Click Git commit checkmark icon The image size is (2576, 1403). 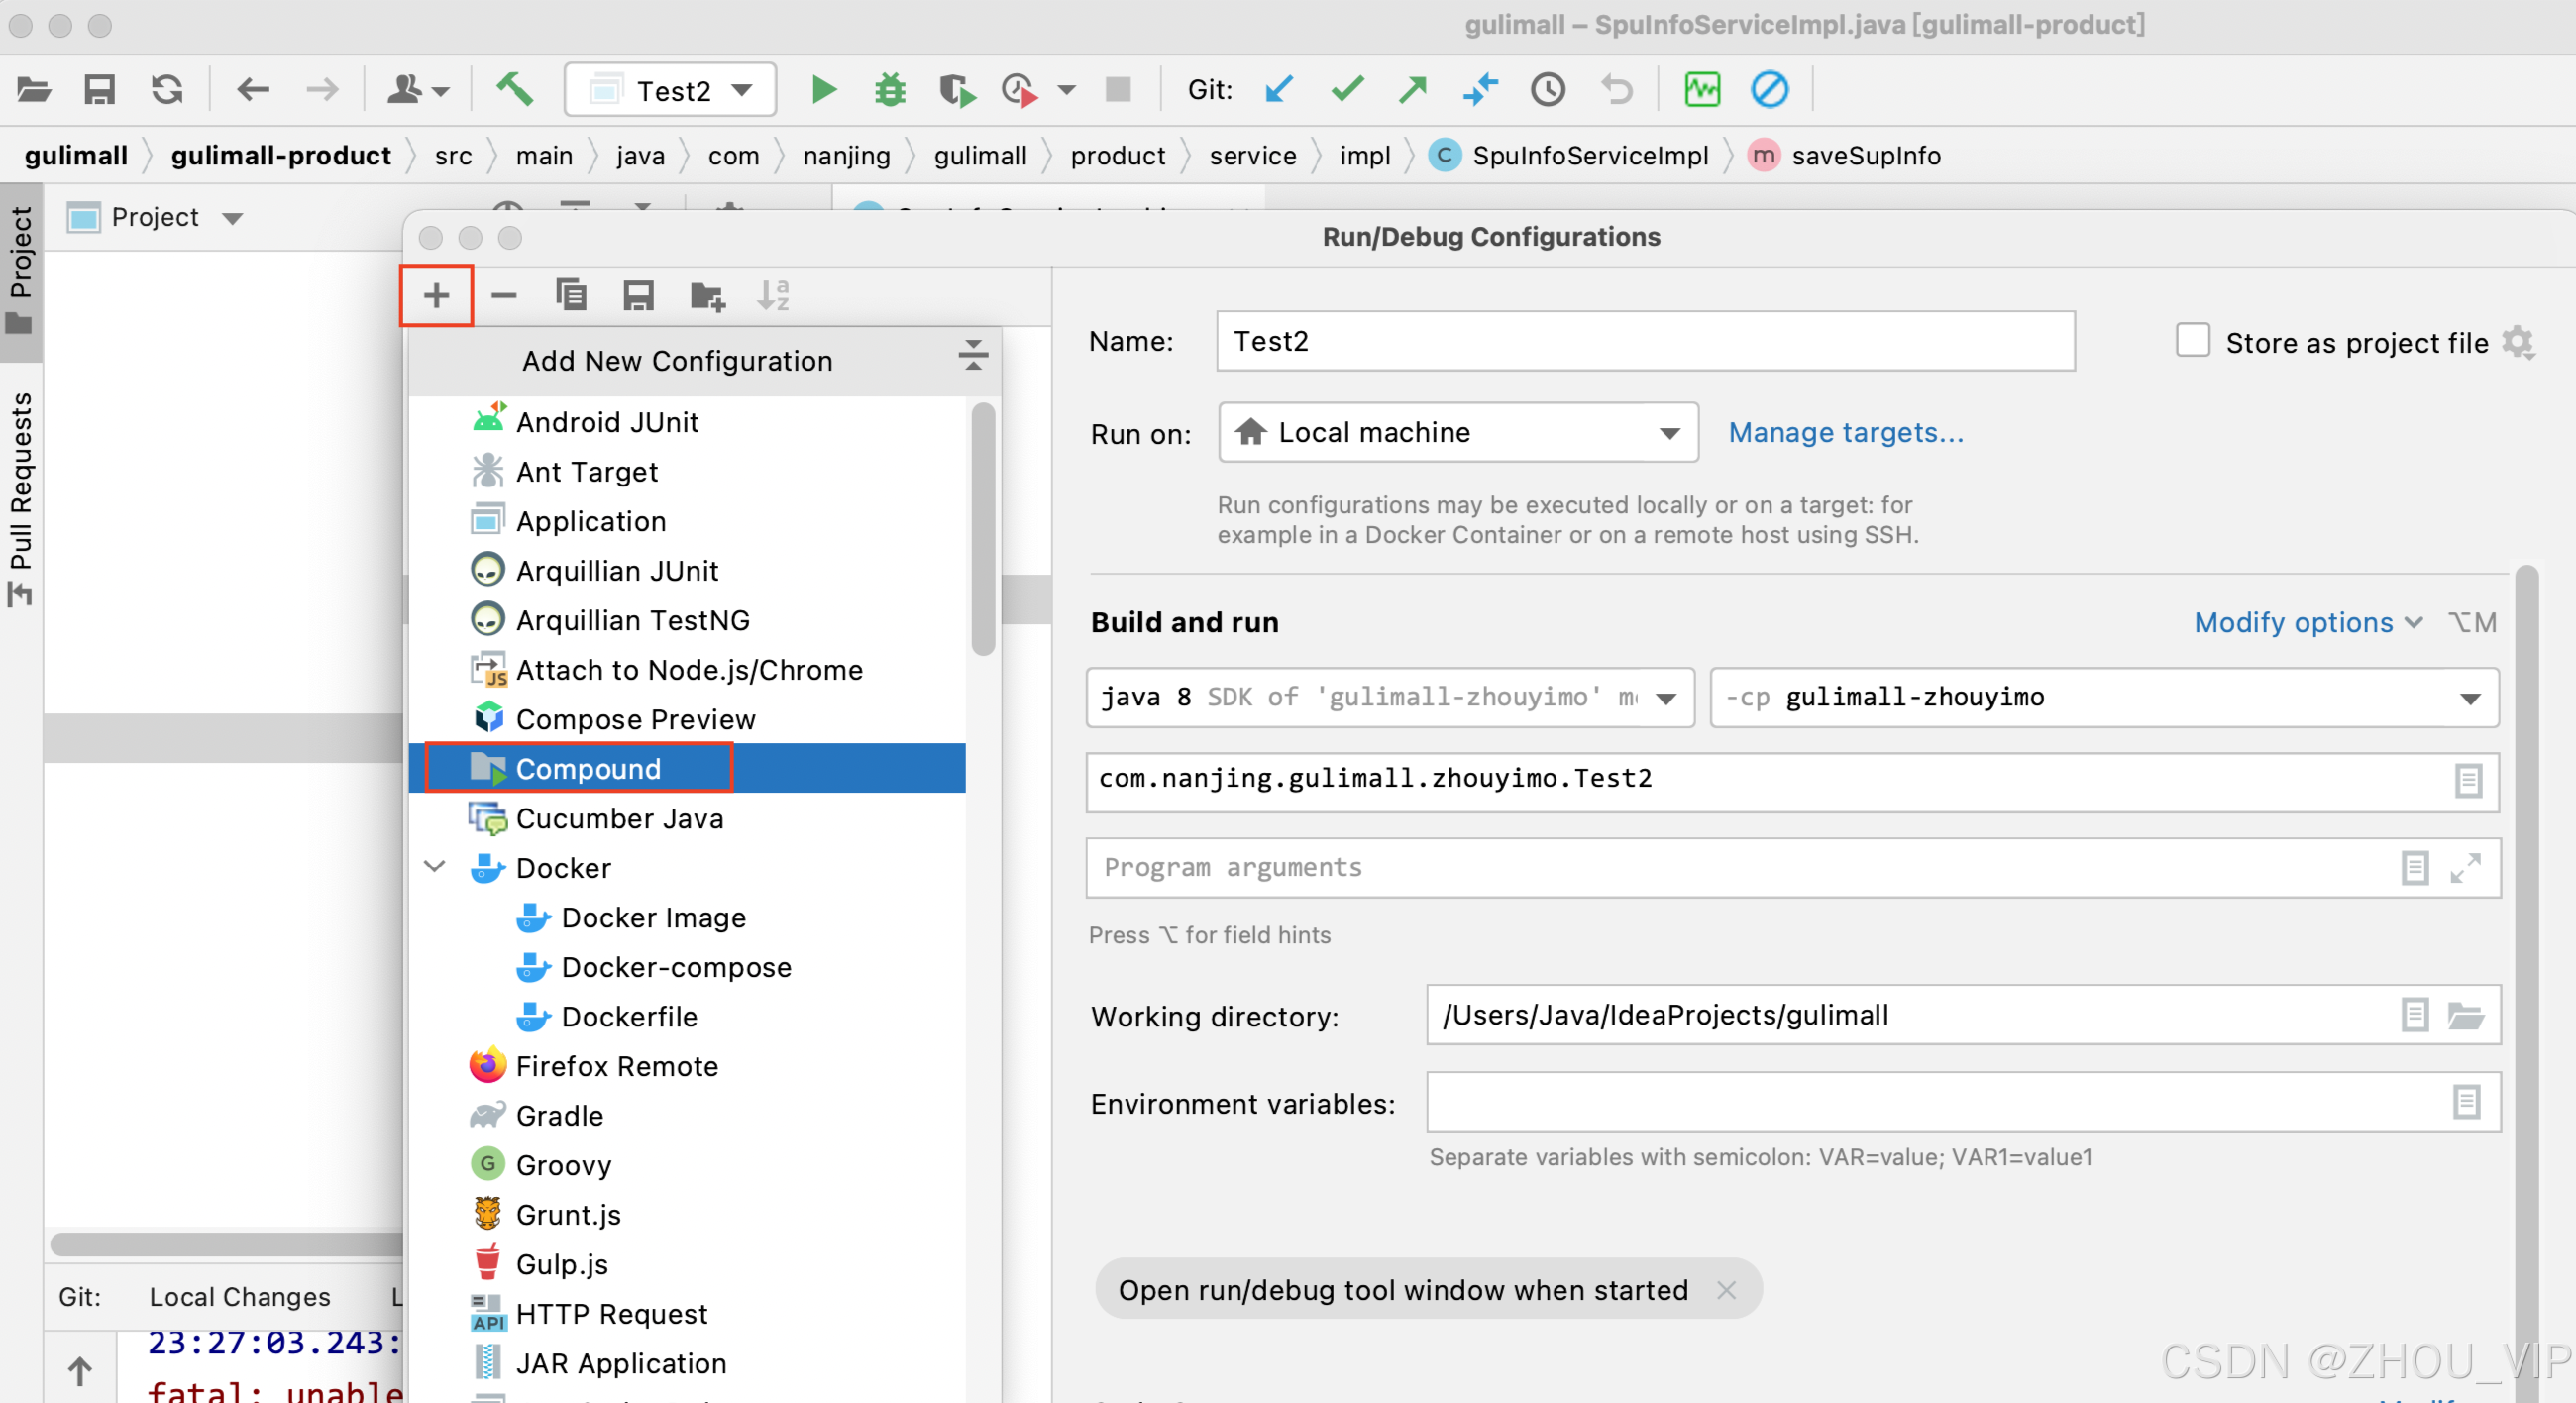point(1346,90)
